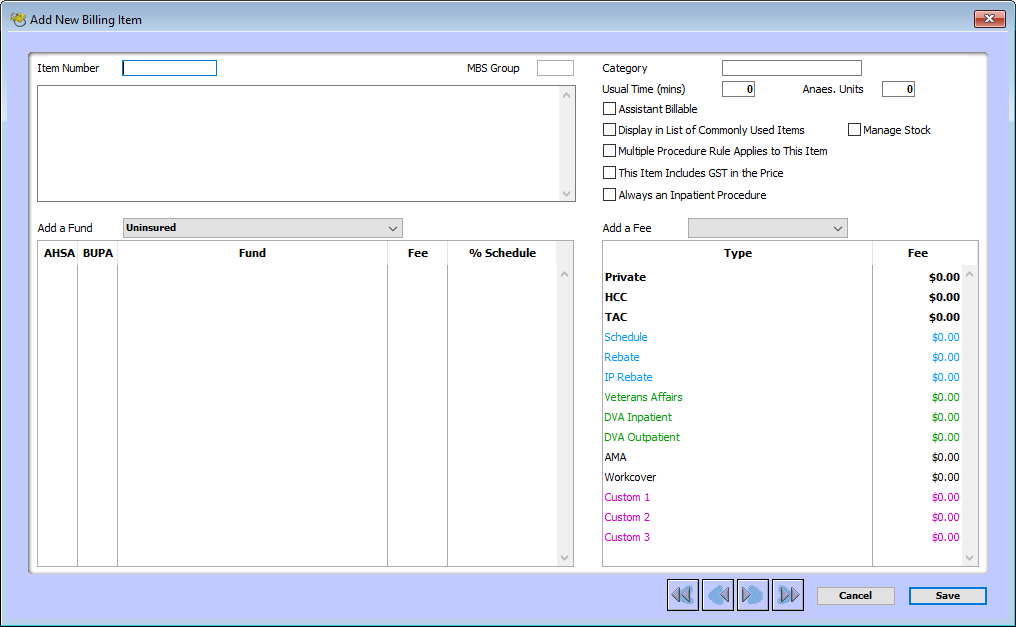Cancel the billing item dialog
The width and height of the screenshot is (1016, 627).
click(x=856, y=595)
